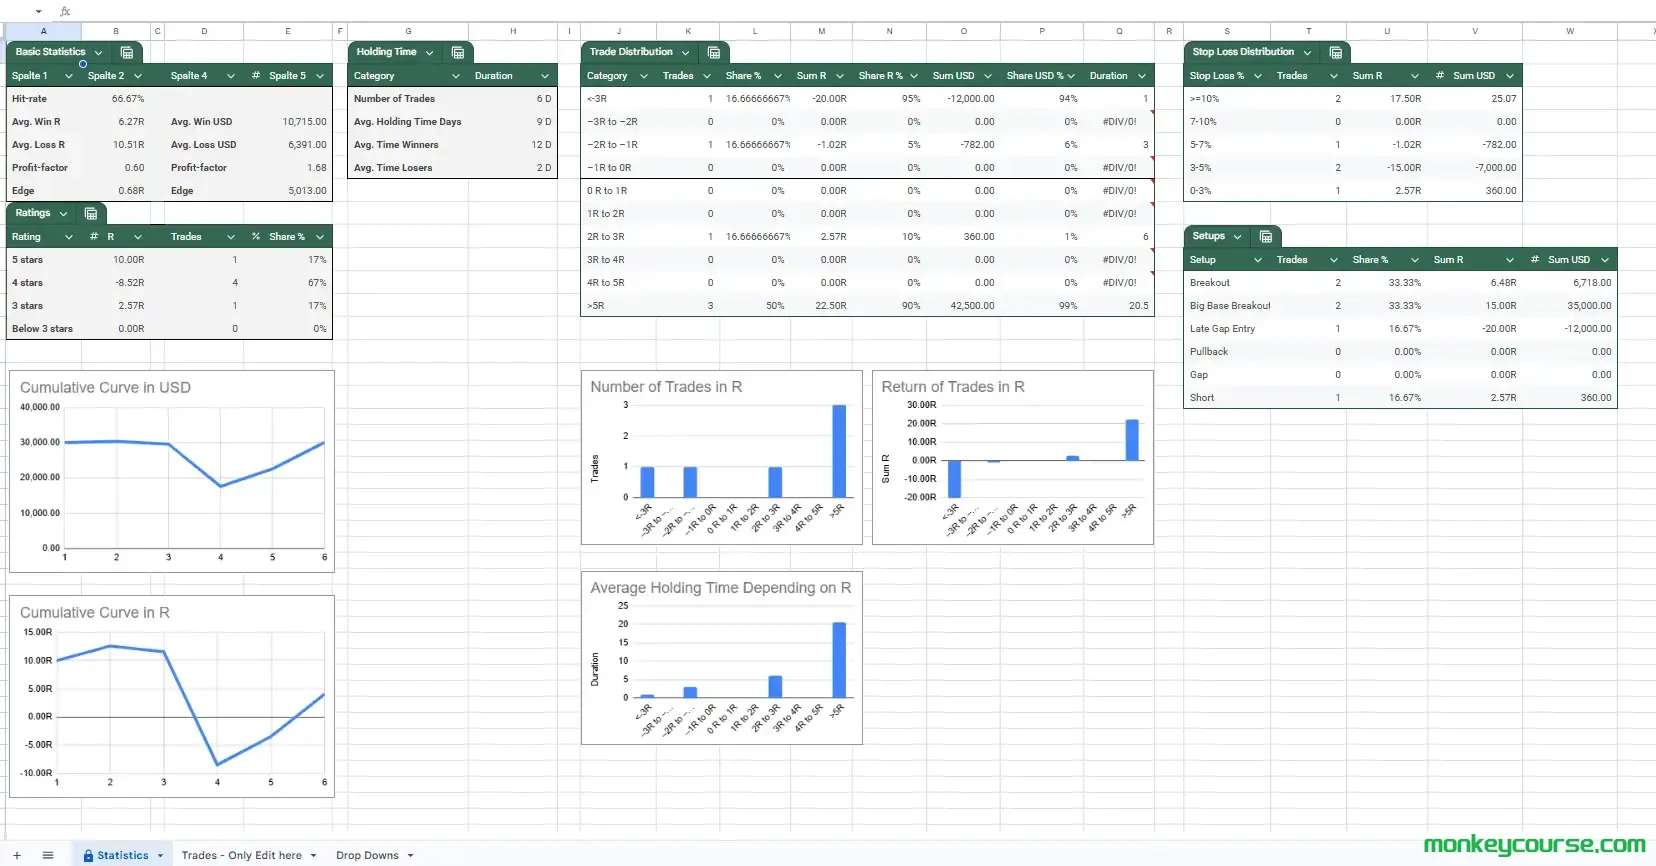Switch to the Drop Downs sheet tab
This screenshot has width=1656, height=866.
[x=367, y=856]
